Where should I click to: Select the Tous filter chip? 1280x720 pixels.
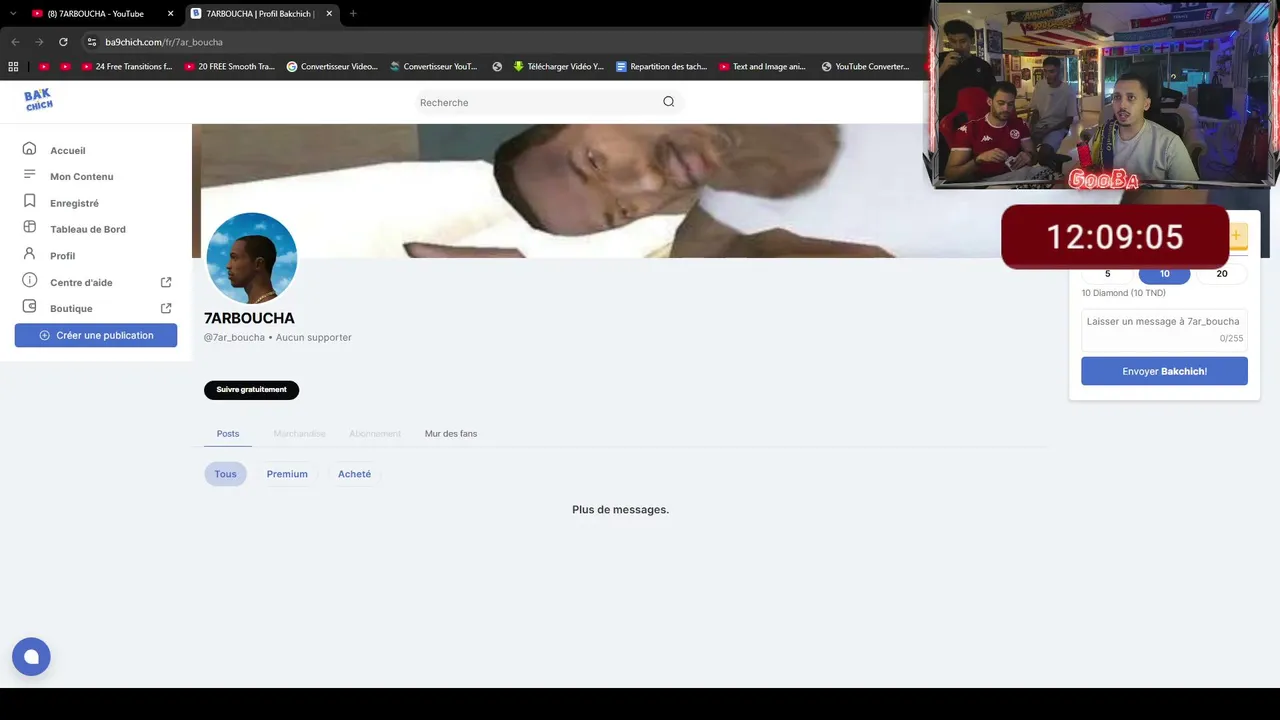(226, 474)
